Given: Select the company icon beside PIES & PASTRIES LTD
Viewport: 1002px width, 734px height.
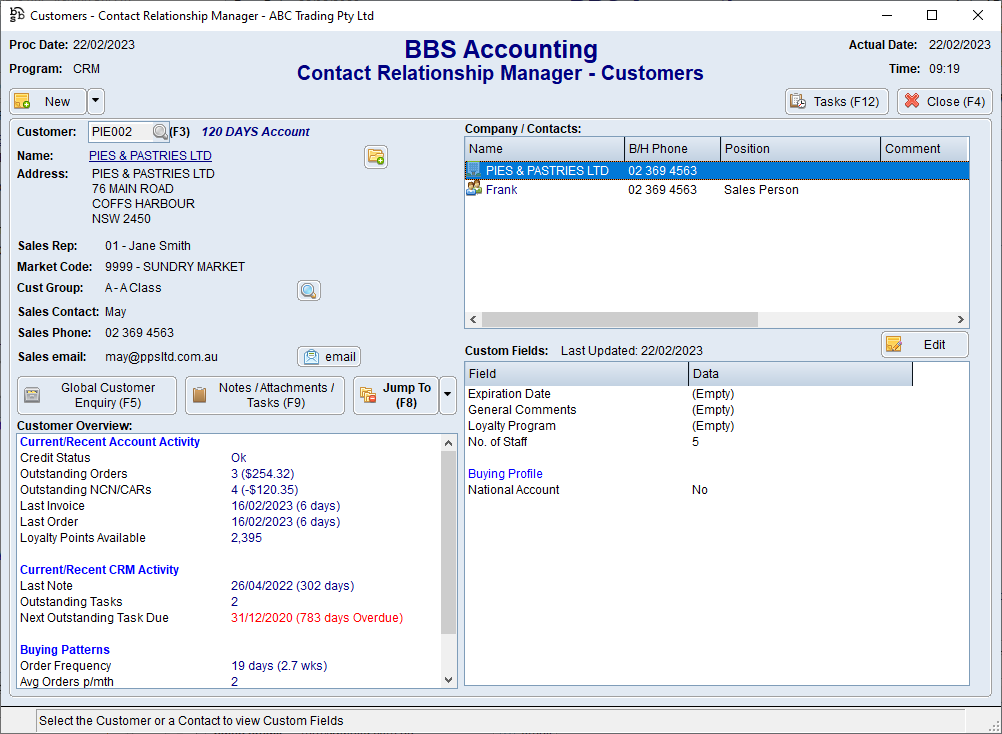Looking at the screenshot, I should pyautogui.click(x=473, y=170).
